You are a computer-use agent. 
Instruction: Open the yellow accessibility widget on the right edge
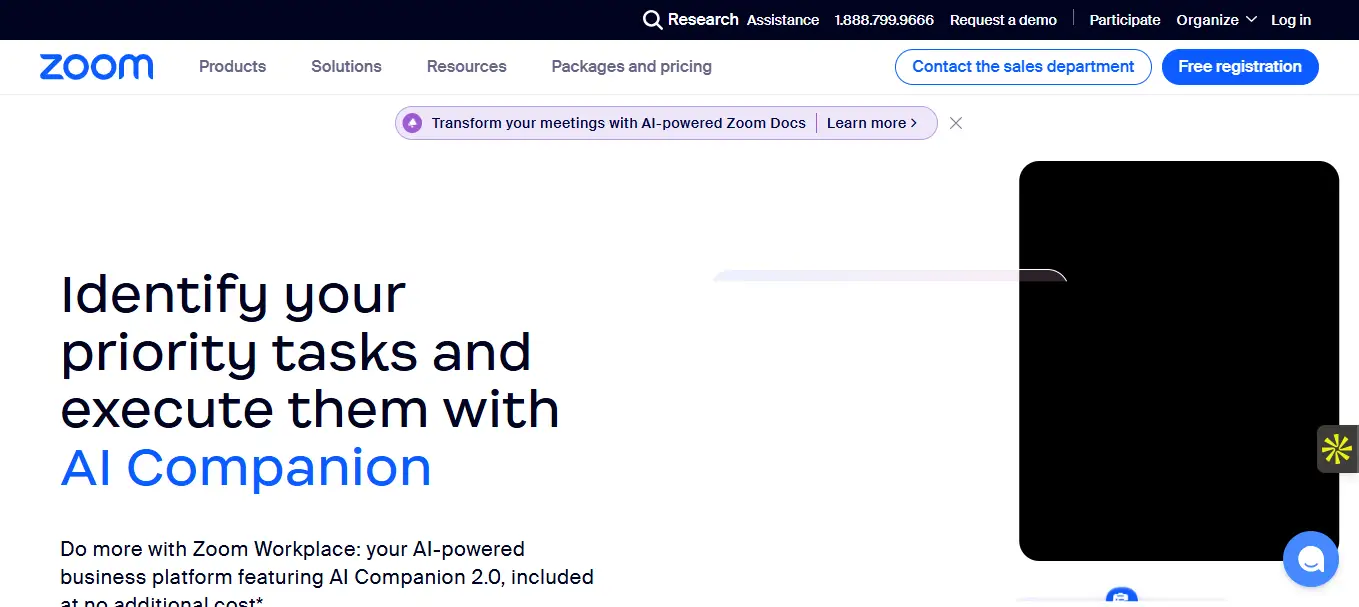1335,449
